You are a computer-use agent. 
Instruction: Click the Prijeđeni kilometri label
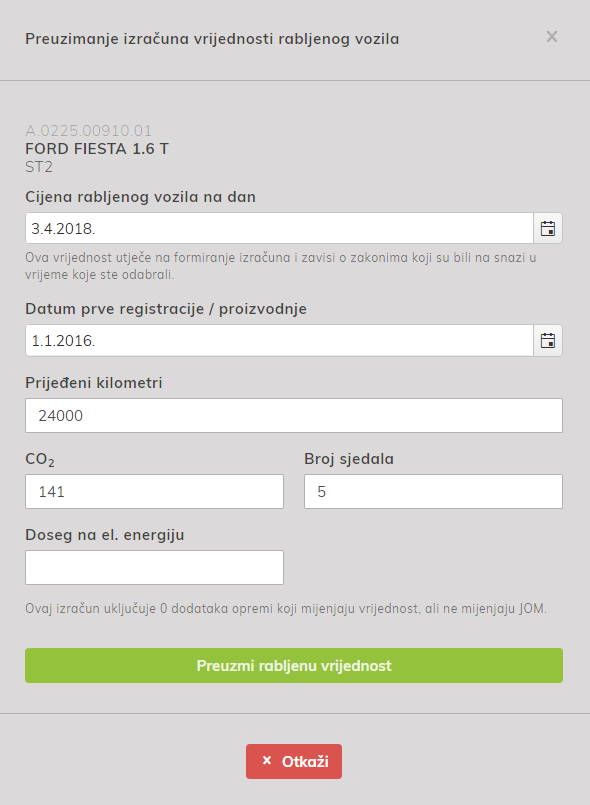coord(94,383)
